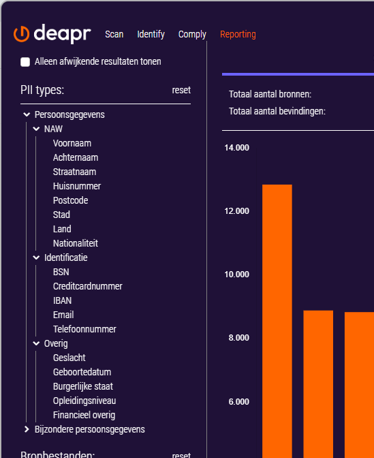Enable 'Alleen afwijkende resultaten tonen' checkbox
This screenshot has width=374, height=458.
(x=25, y=62)
